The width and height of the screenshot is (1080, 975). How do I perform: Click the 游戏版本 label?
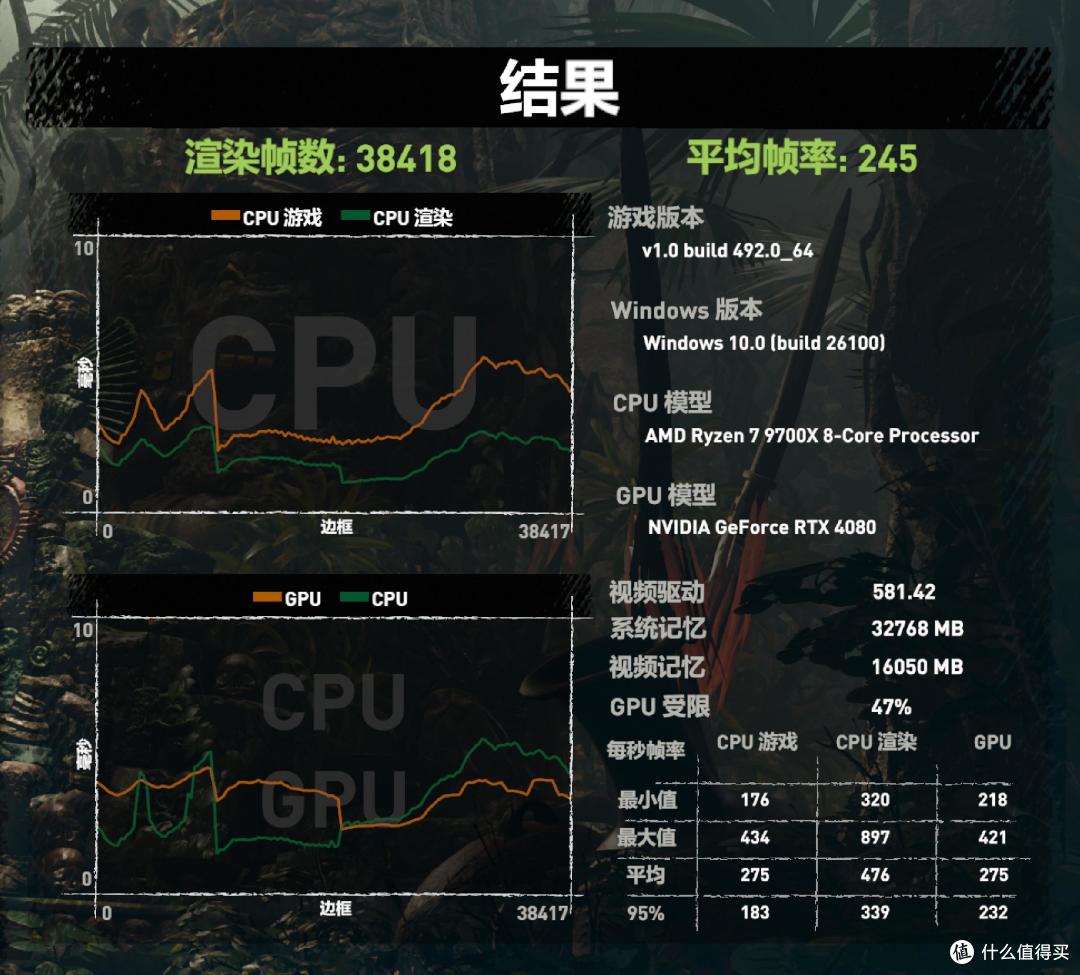655,217
